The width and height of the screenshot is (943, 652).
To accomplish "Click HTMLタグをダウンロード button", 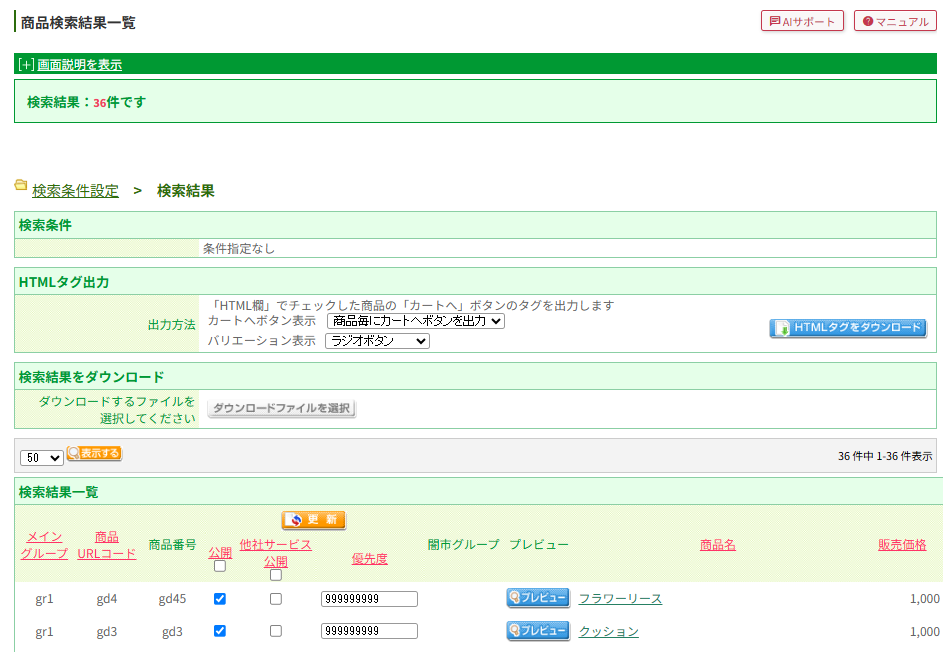I will [848, 328].
